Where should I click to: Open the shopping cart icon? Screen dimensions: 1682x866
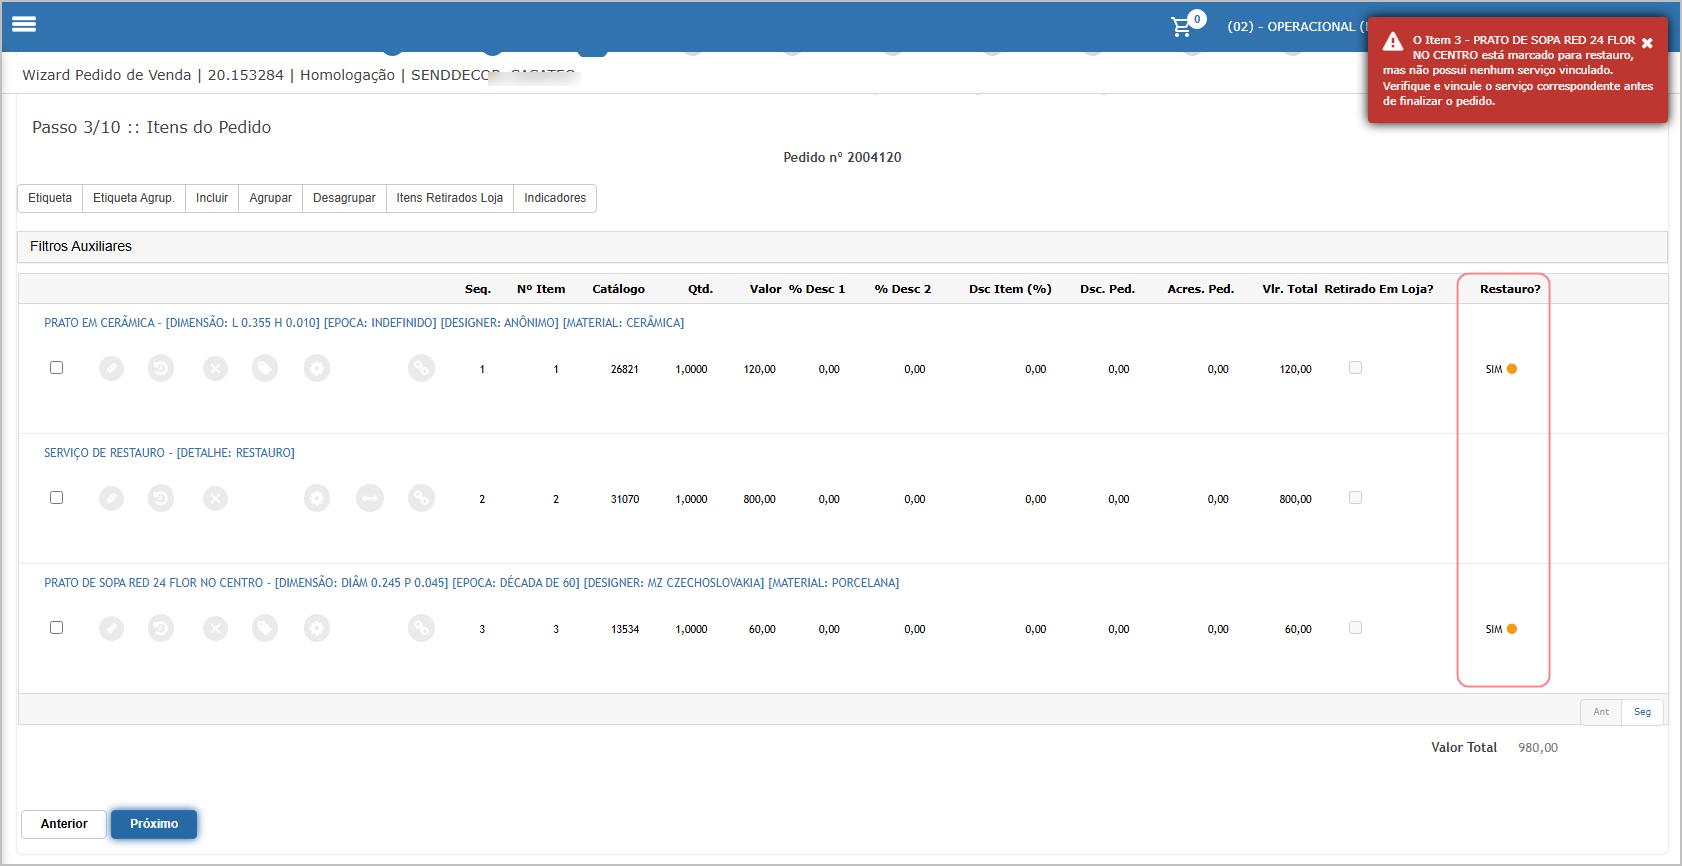(x=1182, y=26)
